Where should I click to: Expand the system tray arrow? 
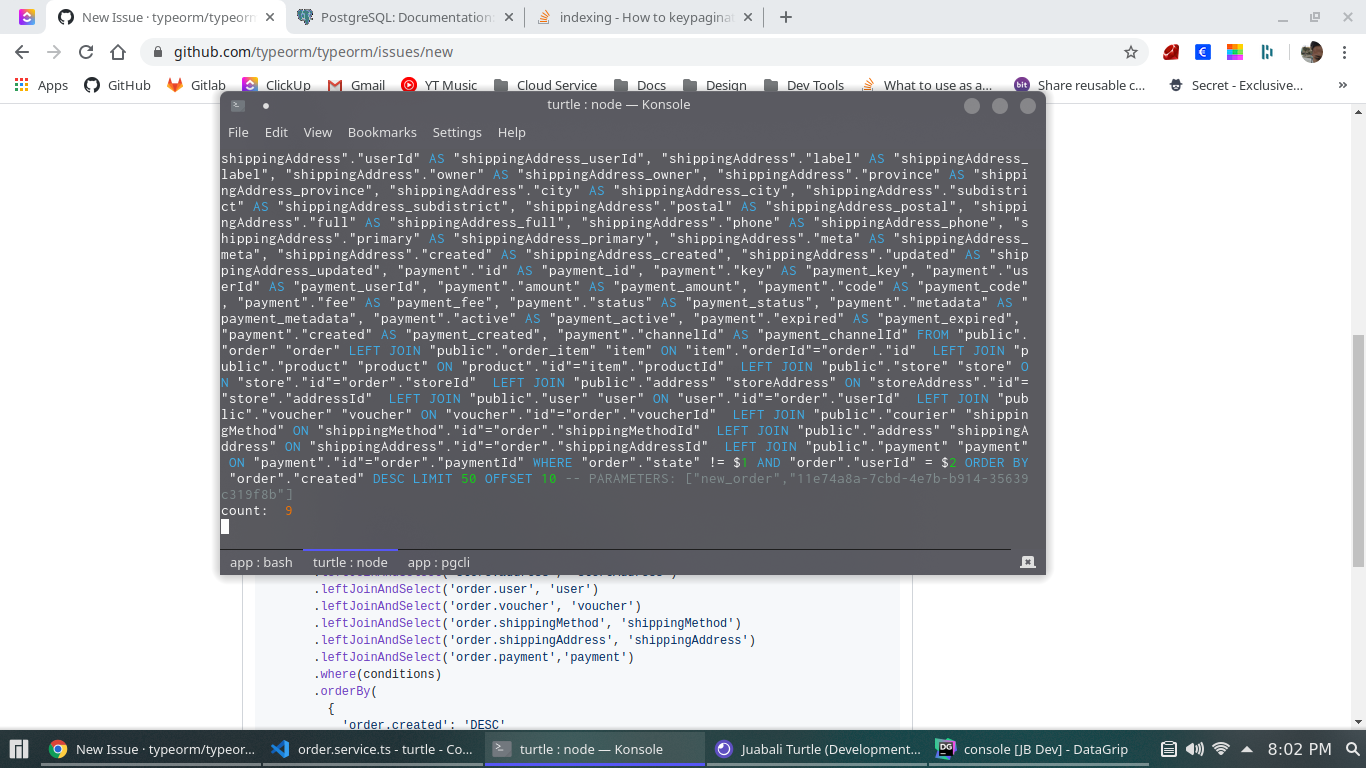[x=1246, y=748]
